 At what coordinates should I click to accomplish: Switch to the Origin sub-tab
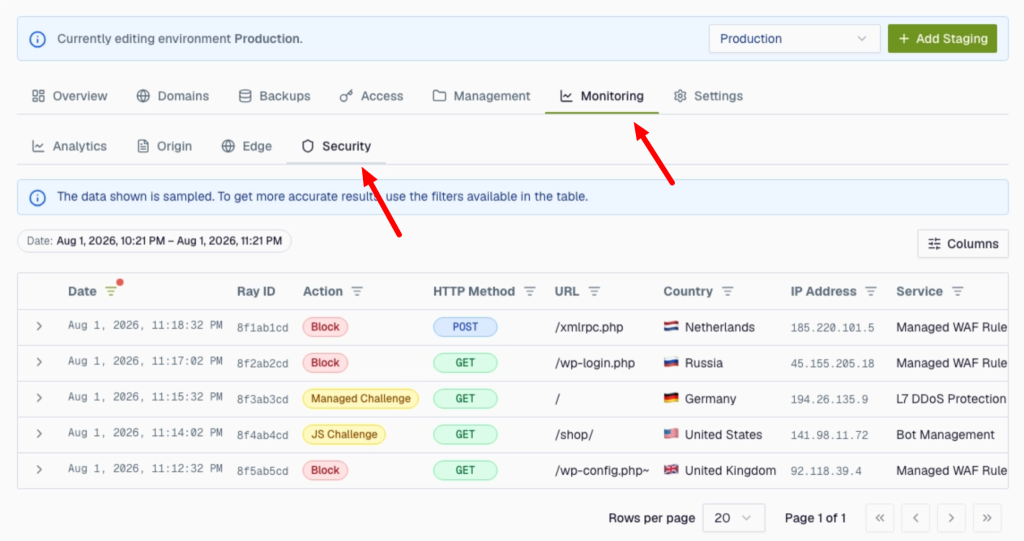coord(165,146)
